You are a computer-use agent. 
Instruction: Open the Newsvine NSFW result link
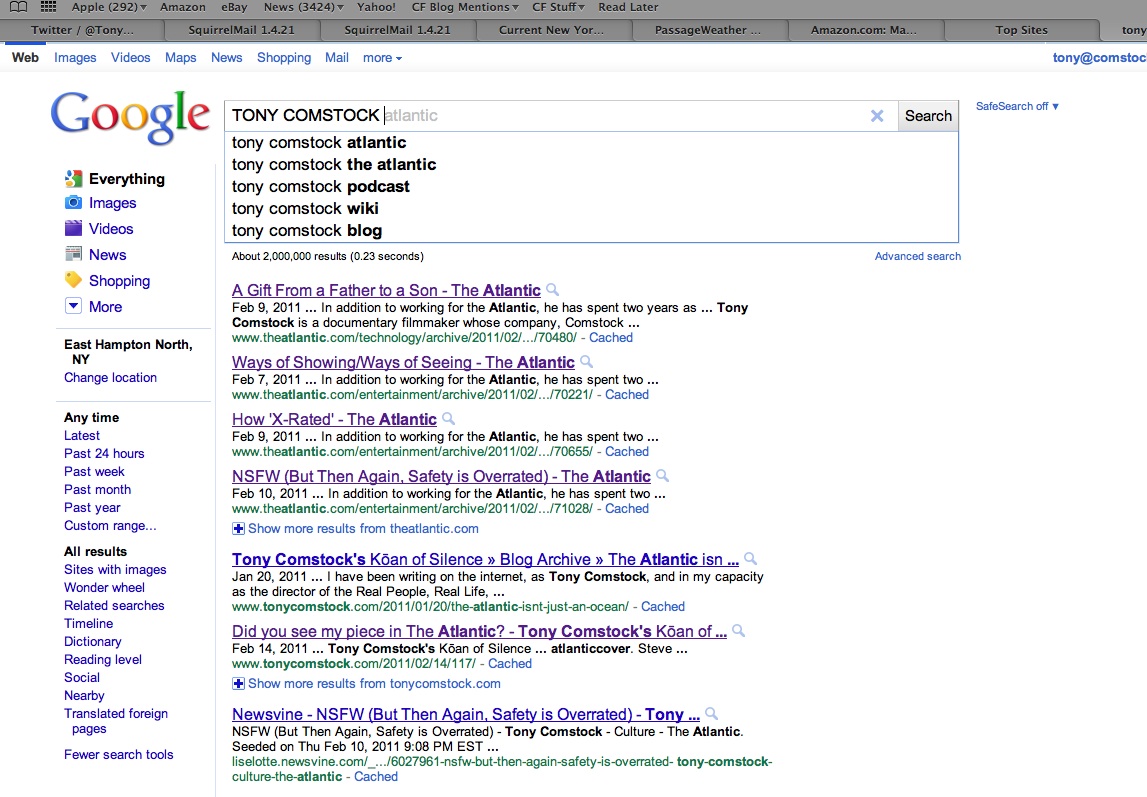(466, 714)
